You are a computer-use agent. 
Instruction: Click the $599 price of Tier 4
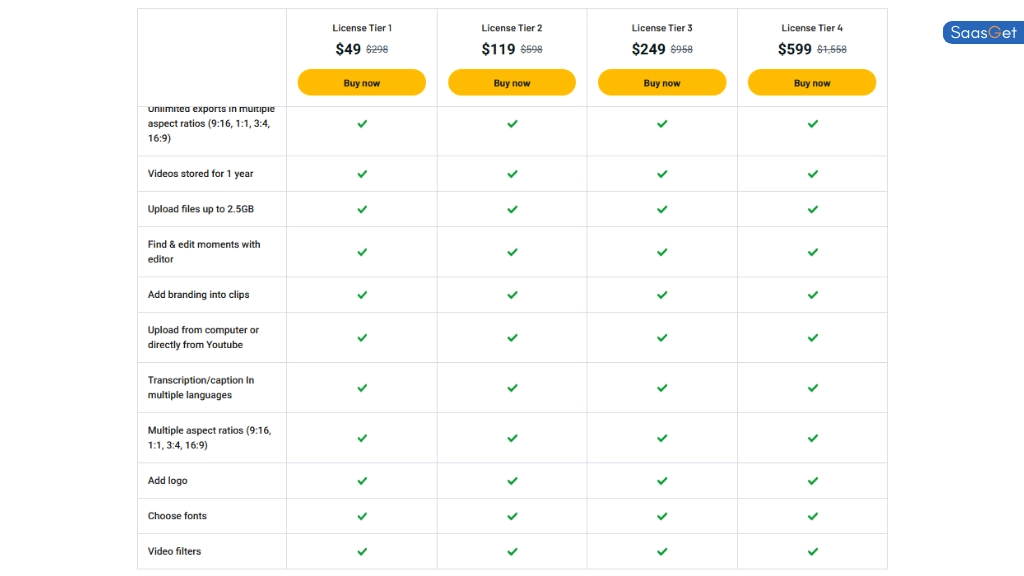point(795,49)
